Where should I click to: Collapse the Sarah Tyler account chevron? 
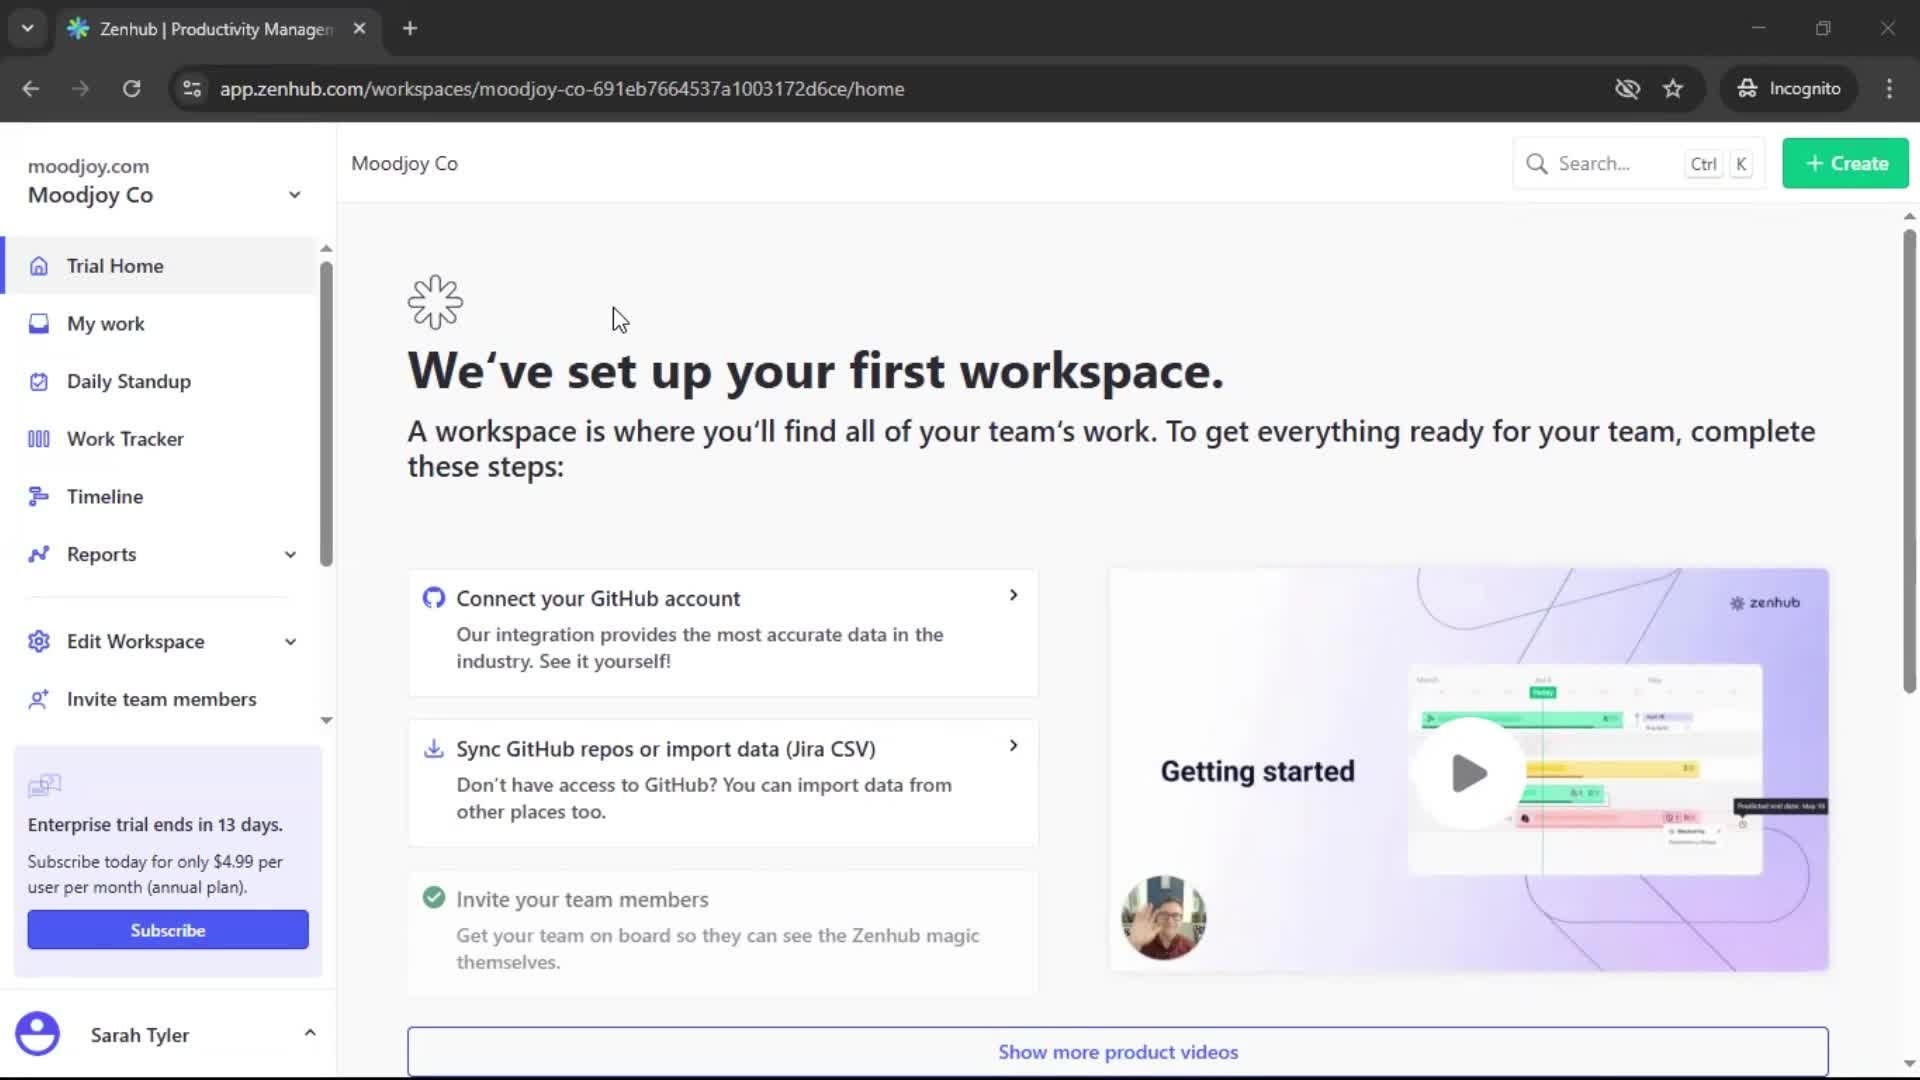coord(310,1033)
